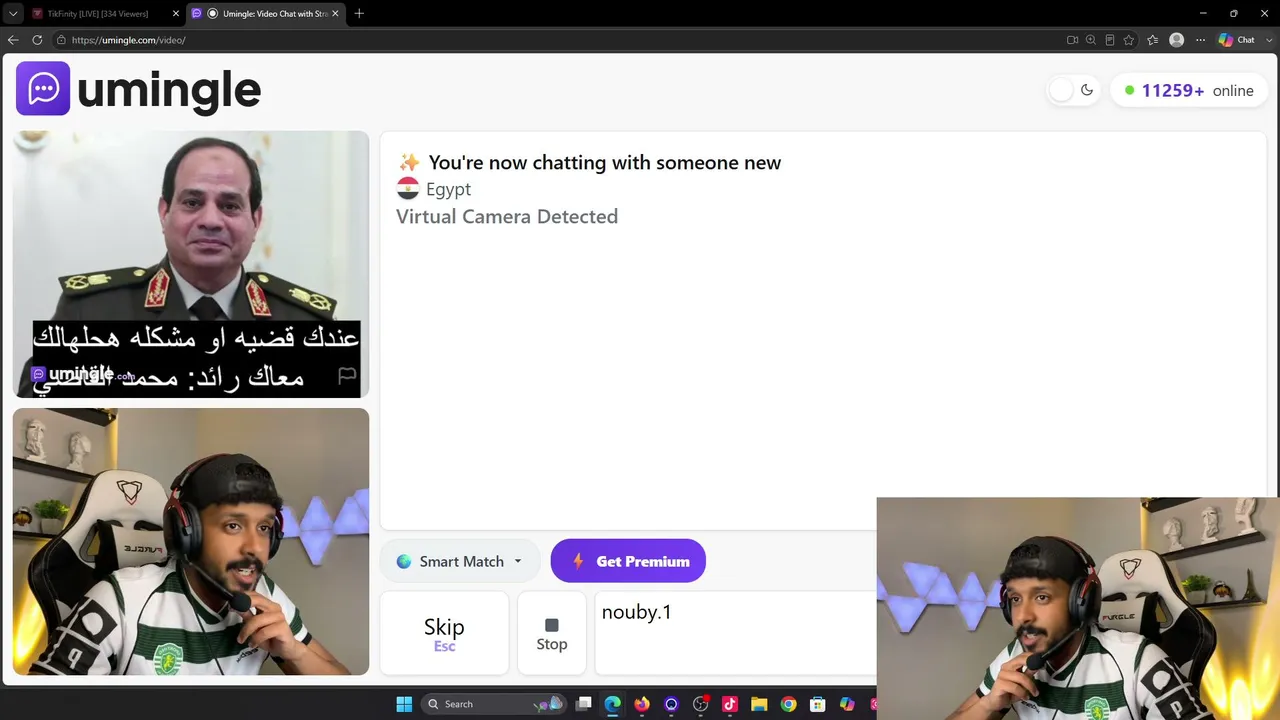Open the Windows Start menu
Image resolution: width=1280 pixels, height=720 pixels.
[404, 704]
